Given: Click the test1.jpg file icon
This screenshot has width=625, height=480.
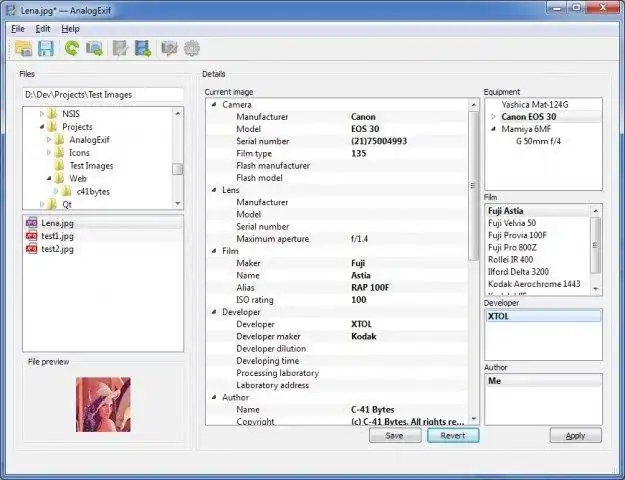Looking at the screenshot, I should [31, 236].
